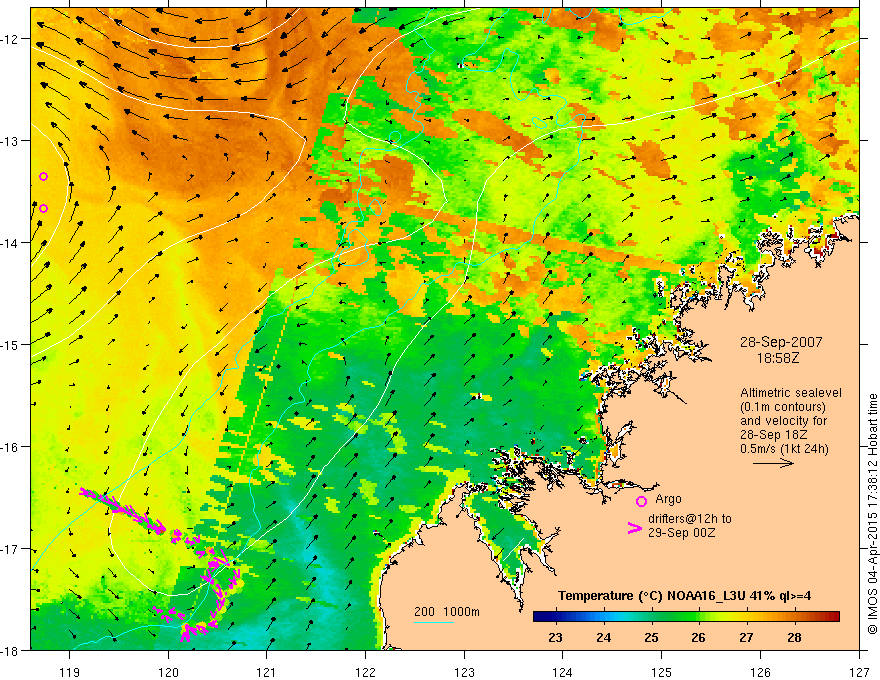Click the 23 color bar tick label
880x680 pixels.
[556, 637]
